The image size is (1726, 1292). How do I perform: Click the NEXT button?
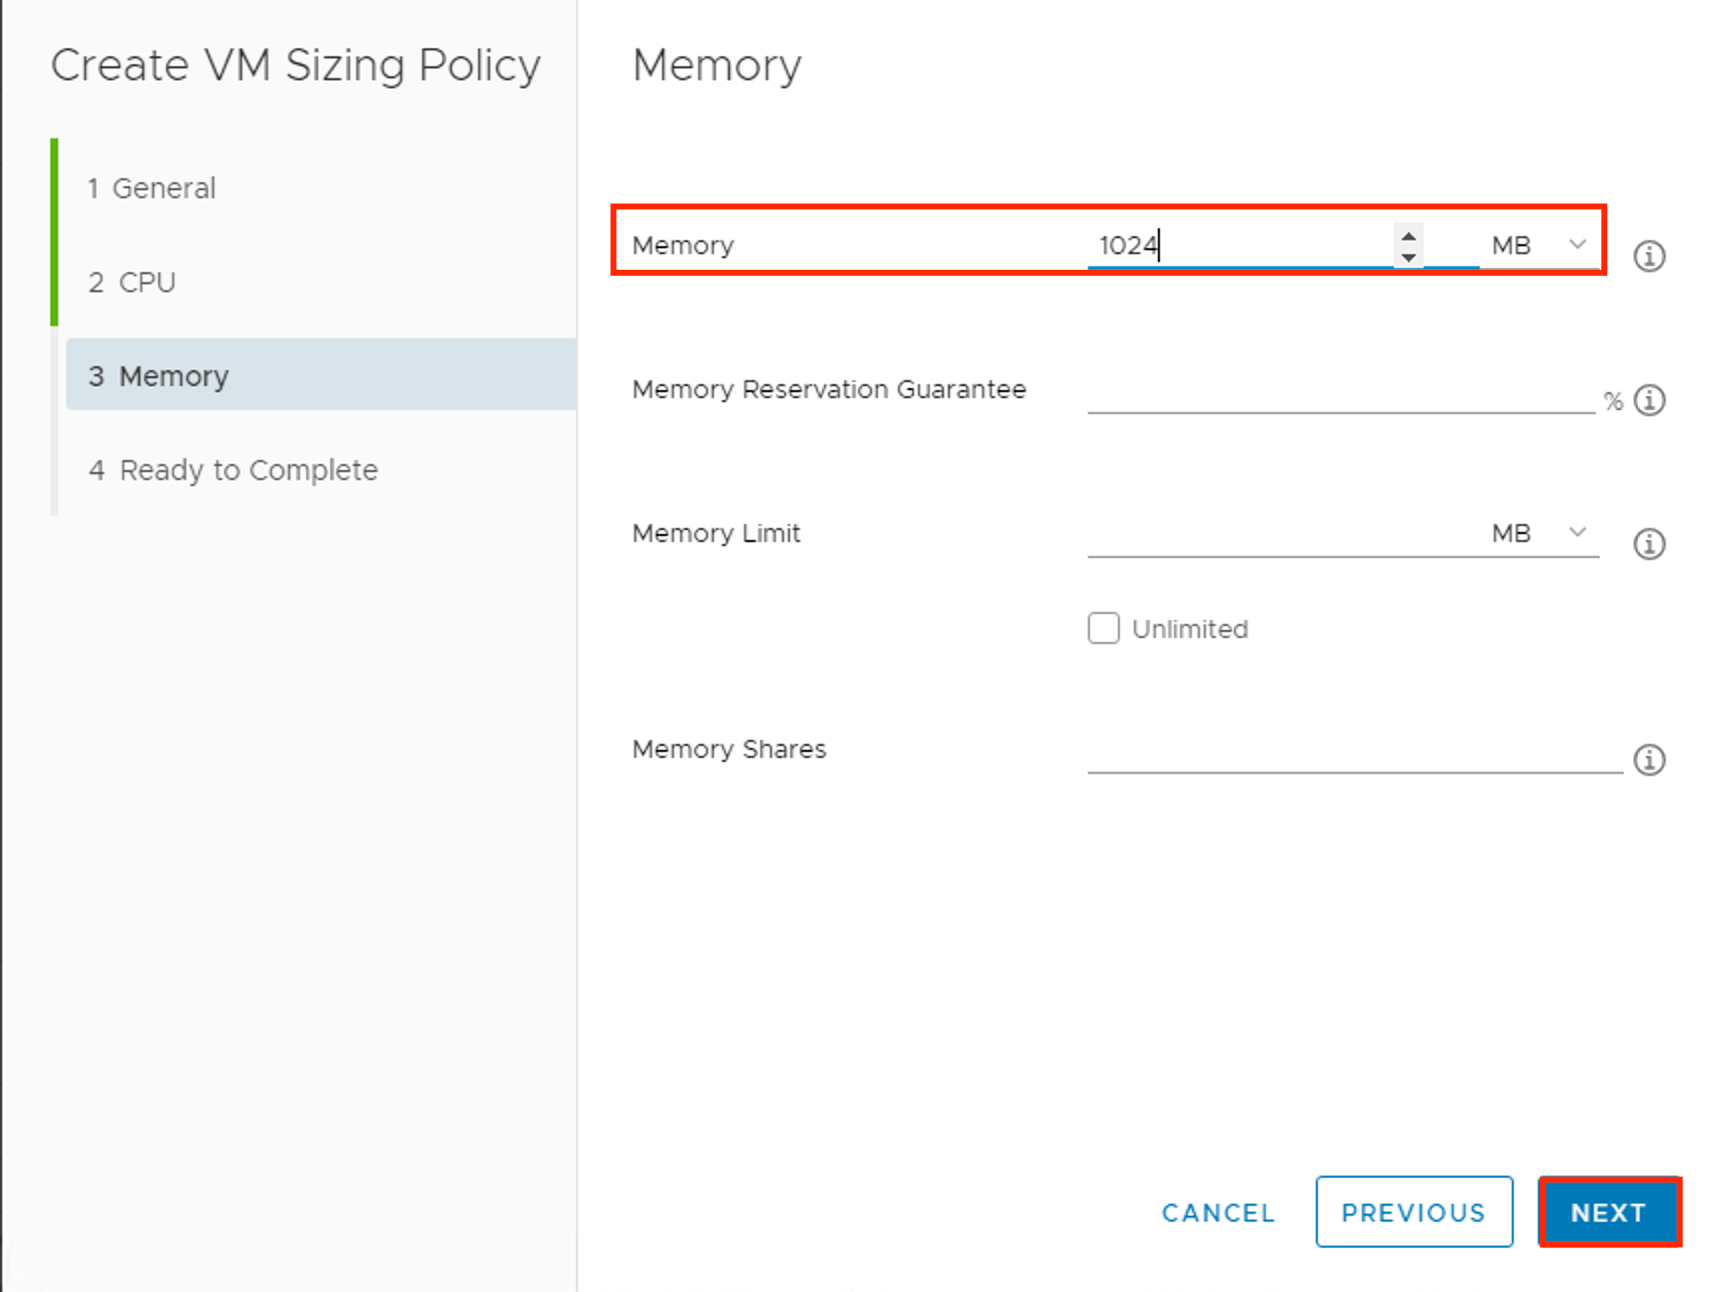[1608, 1212]
